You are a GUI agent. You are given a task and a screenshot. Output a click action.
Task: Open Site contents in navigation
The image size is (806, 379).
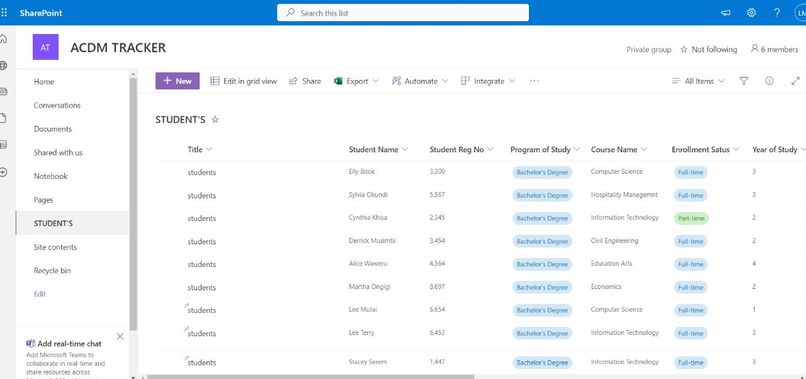(x=55, y=247)
